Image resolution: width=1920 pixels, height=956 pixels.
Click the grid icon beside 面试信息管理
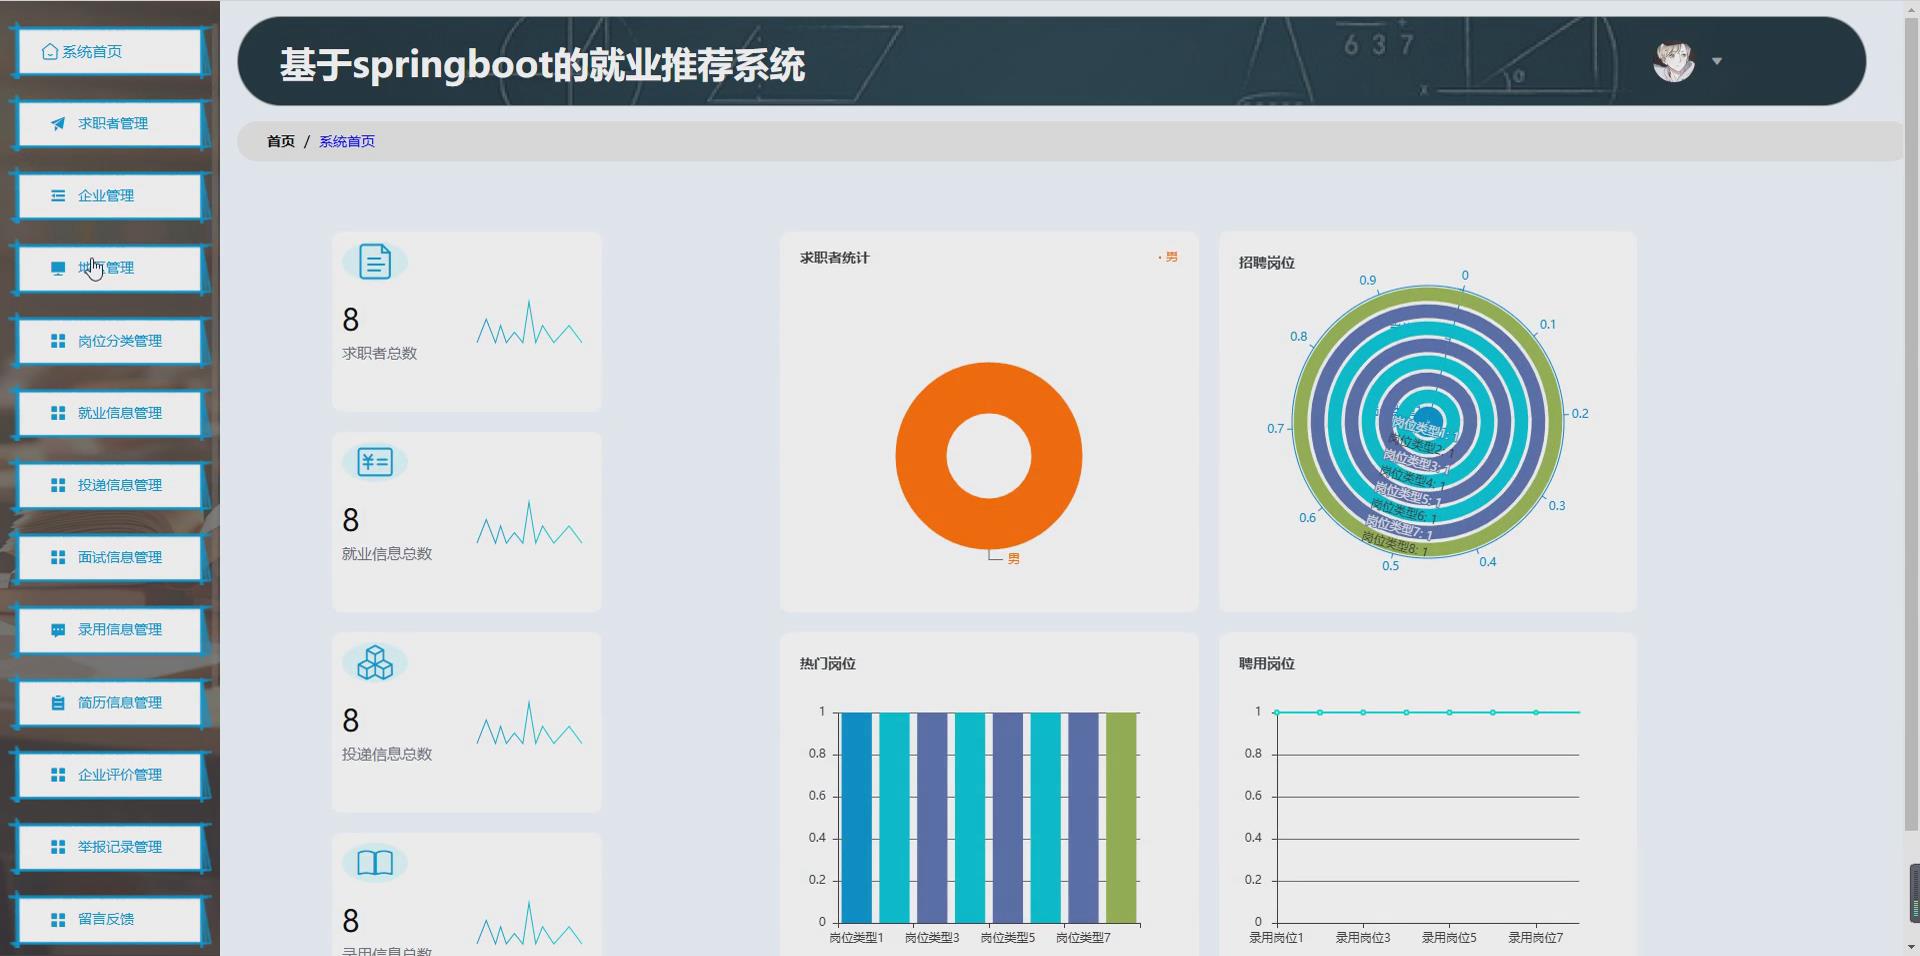point(58,557)
